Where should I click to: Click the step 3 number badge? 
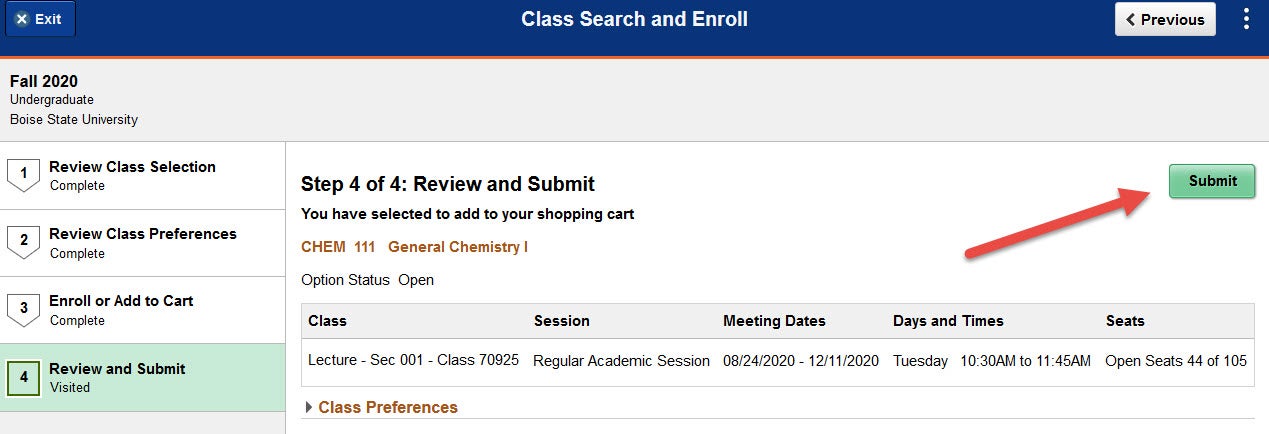(23, 309)
